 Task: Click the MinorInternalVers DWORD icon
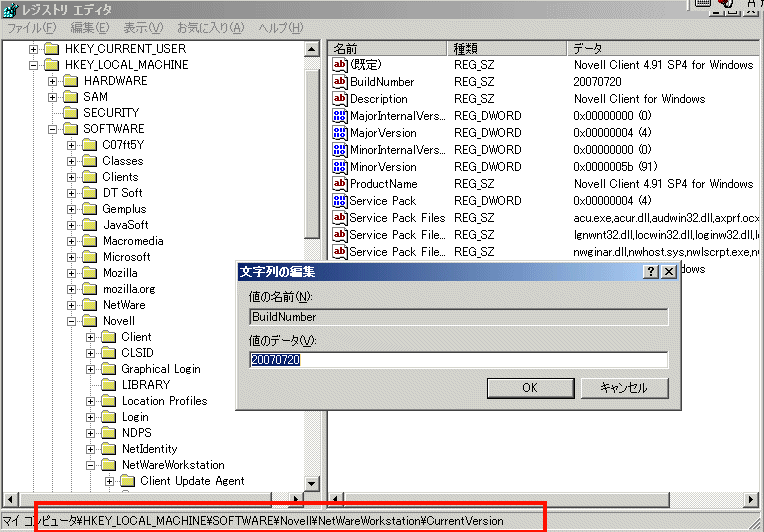(340, 150)
